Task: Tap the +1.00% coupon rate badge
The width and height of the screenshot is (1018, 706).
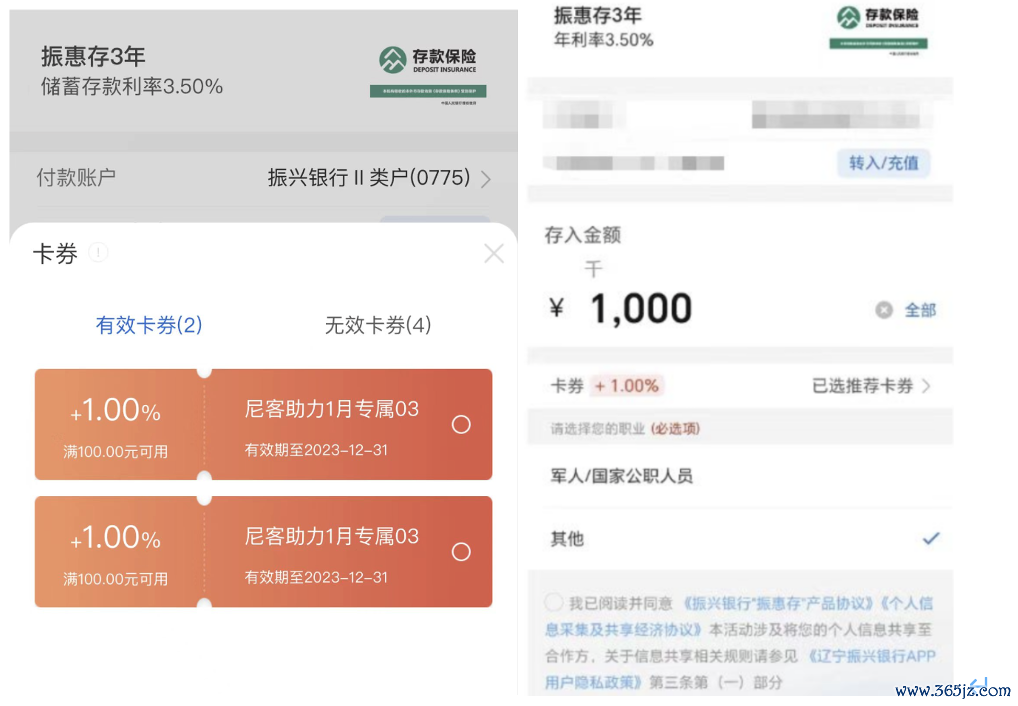Action: pyautogui.click(x=627, y=386)
